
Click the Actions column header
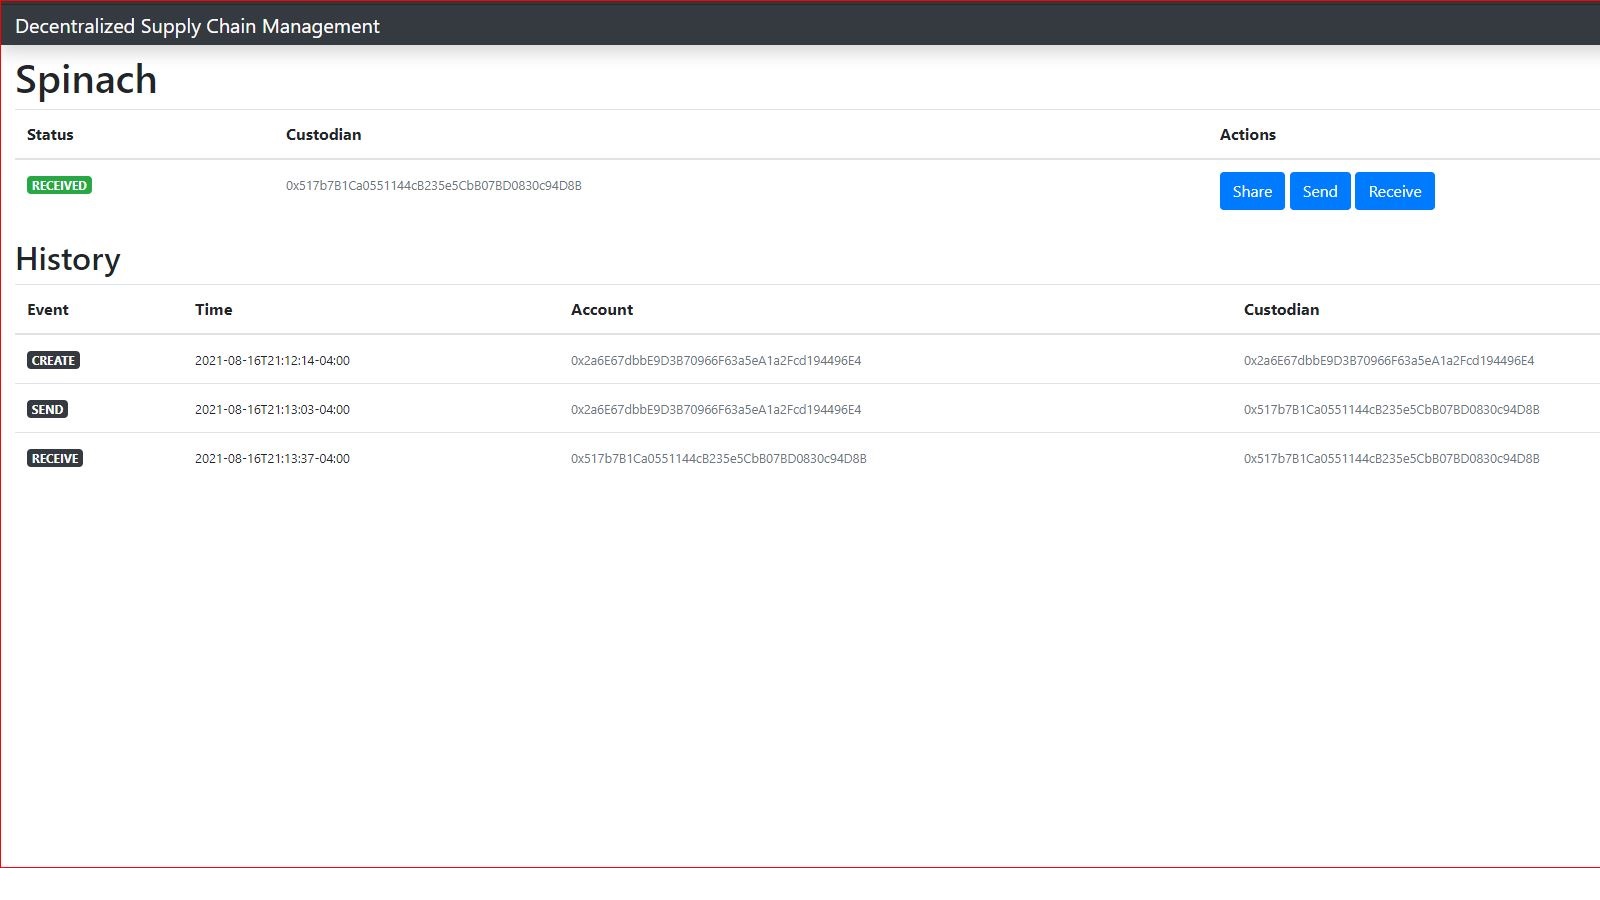(x=1247, y=134)
